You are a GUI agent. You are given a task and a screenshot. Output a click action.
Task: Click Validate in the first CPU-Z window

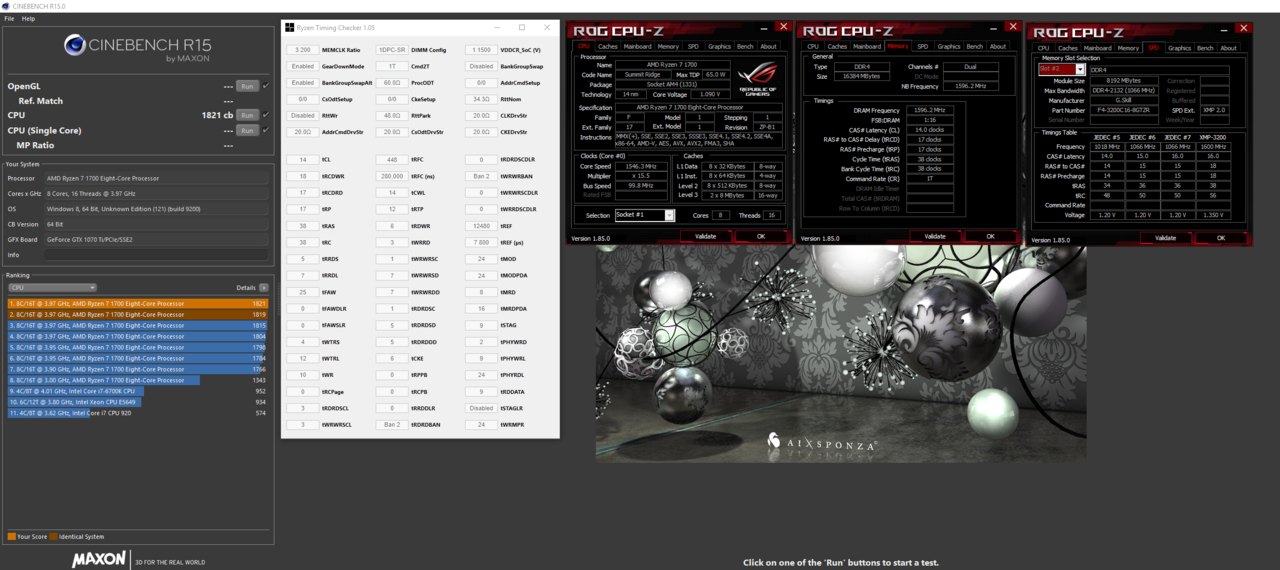click(705, 236)
